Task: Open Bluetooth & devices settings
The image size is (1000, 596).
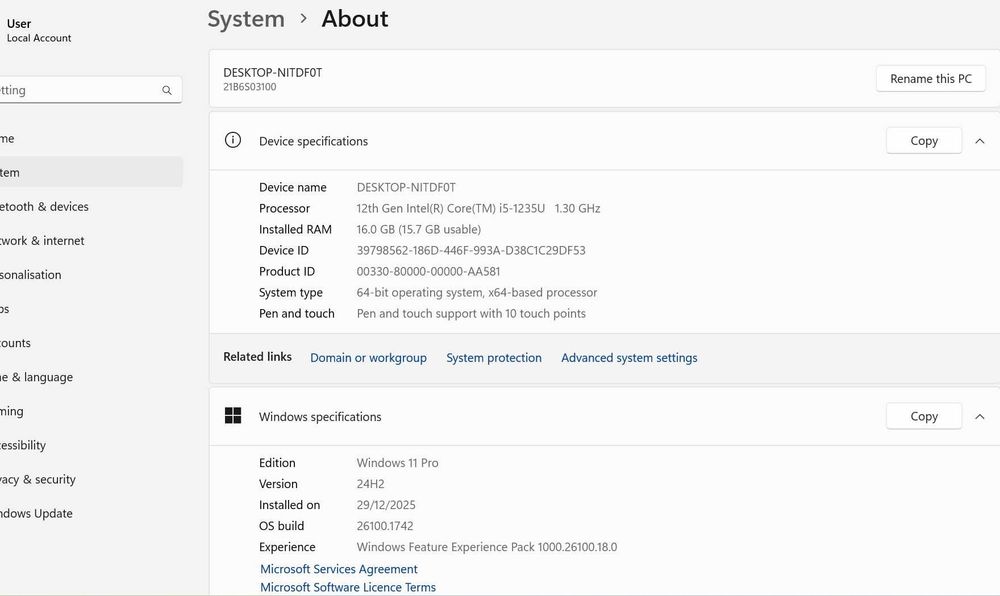Action: 89,207
